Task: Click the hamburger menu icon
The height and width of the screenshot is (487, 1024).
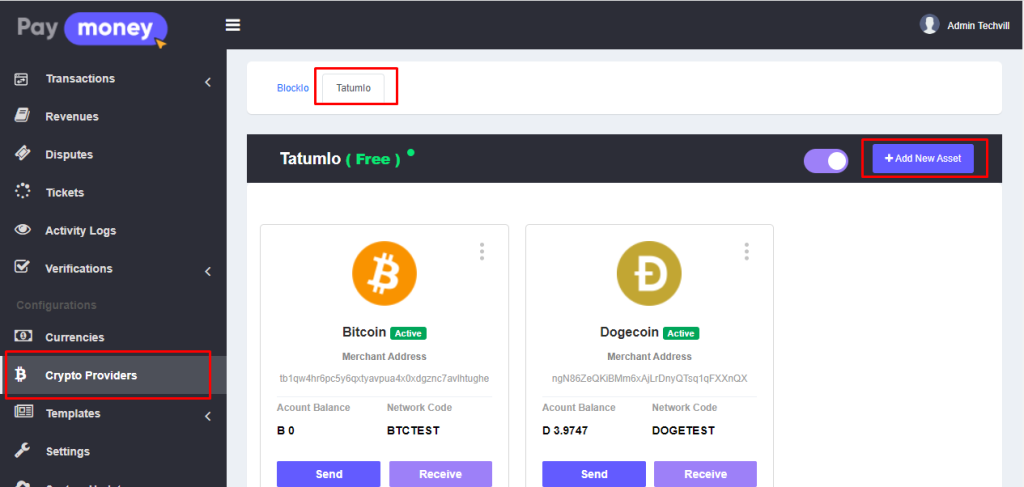Action: [x=233, y=25]
